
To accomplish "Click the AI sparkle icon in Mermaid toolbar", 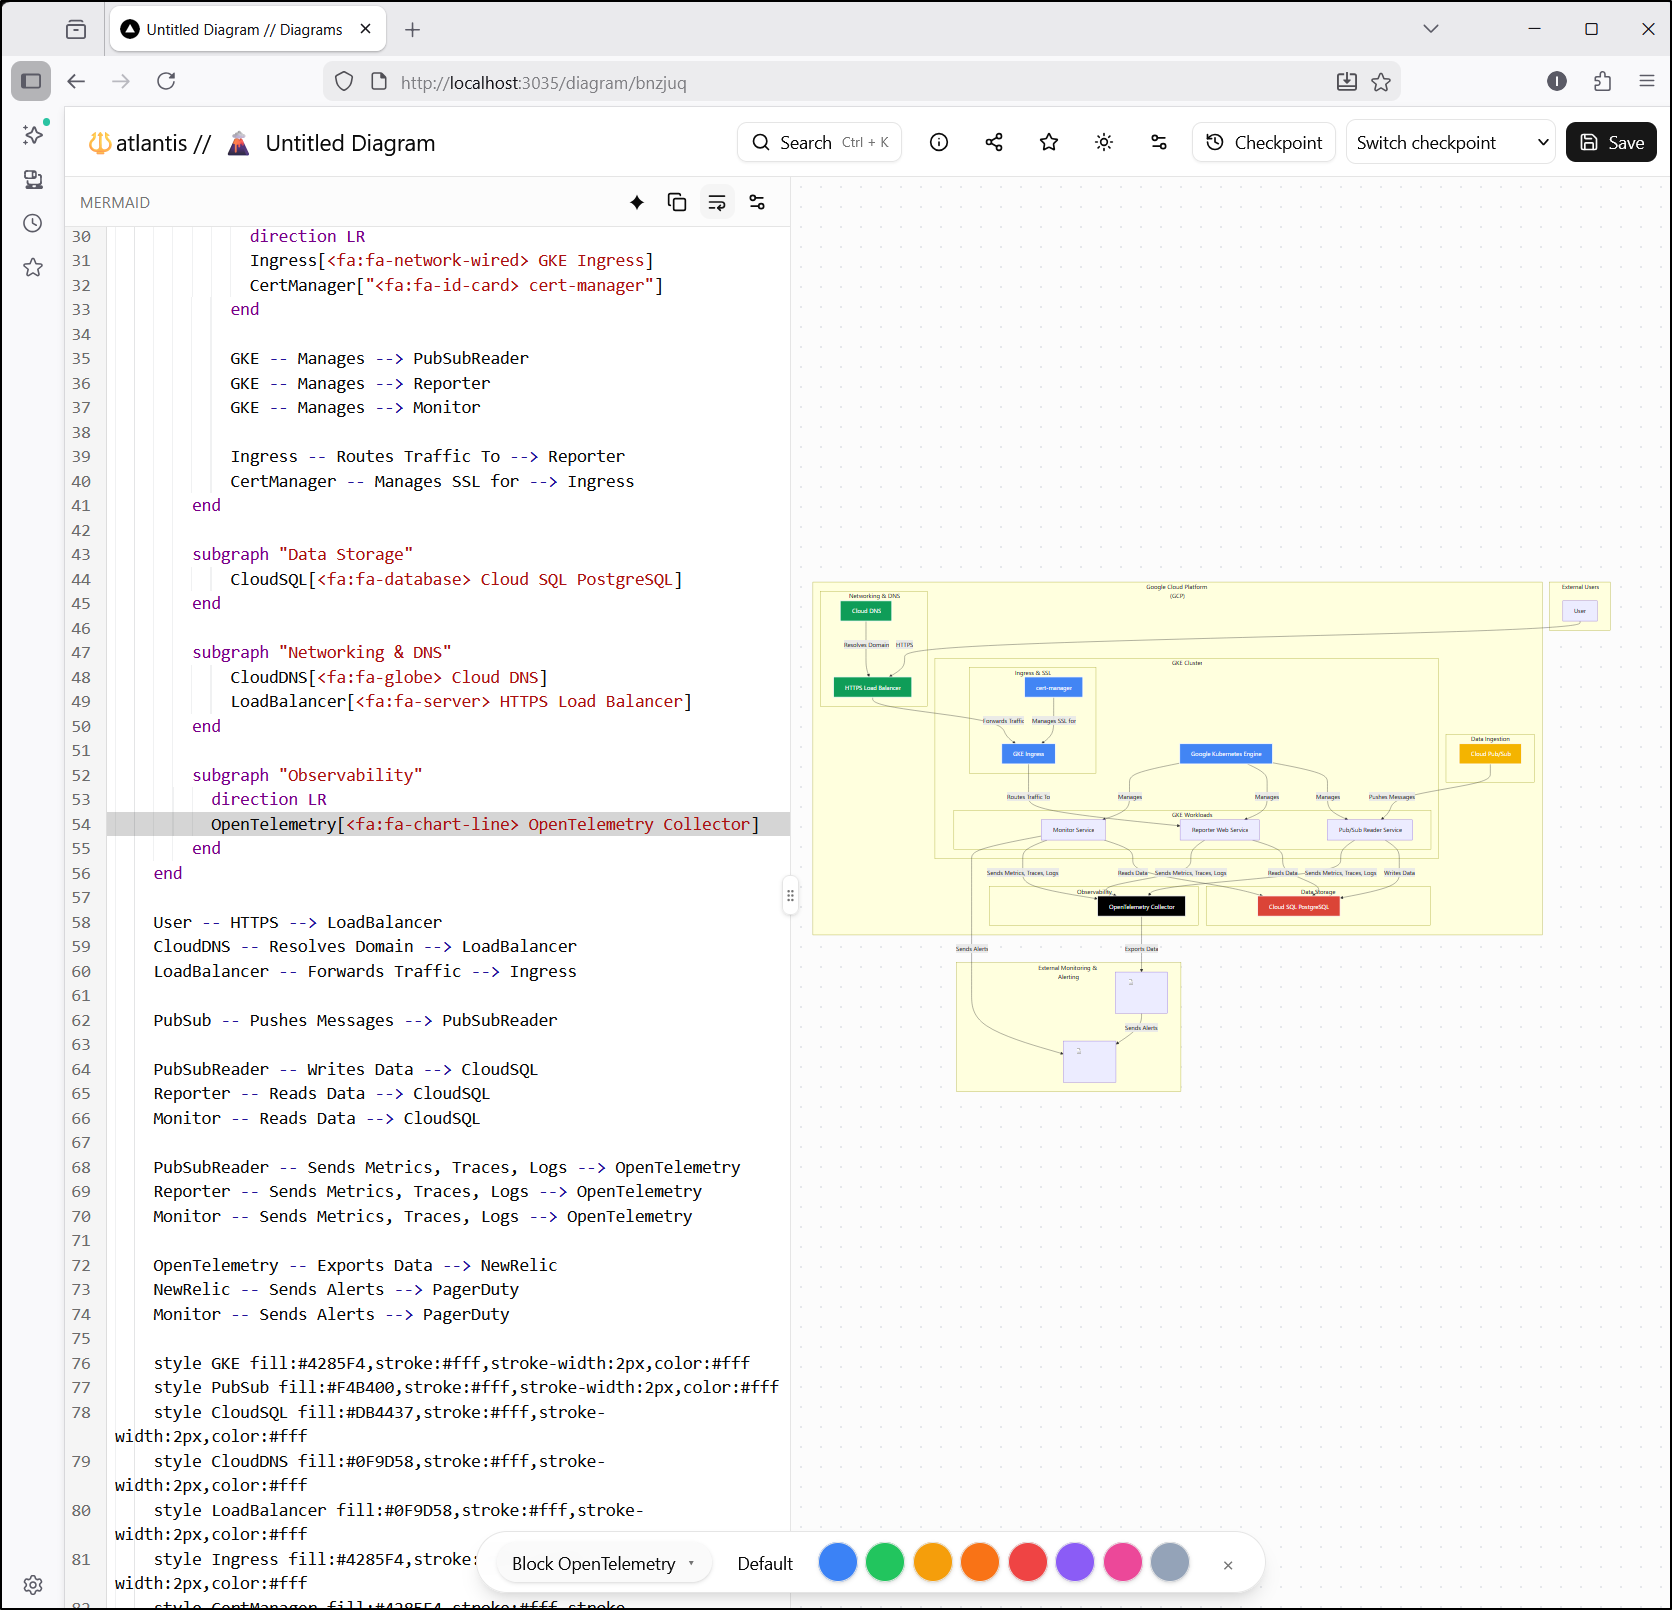I will tap(637, 203).
